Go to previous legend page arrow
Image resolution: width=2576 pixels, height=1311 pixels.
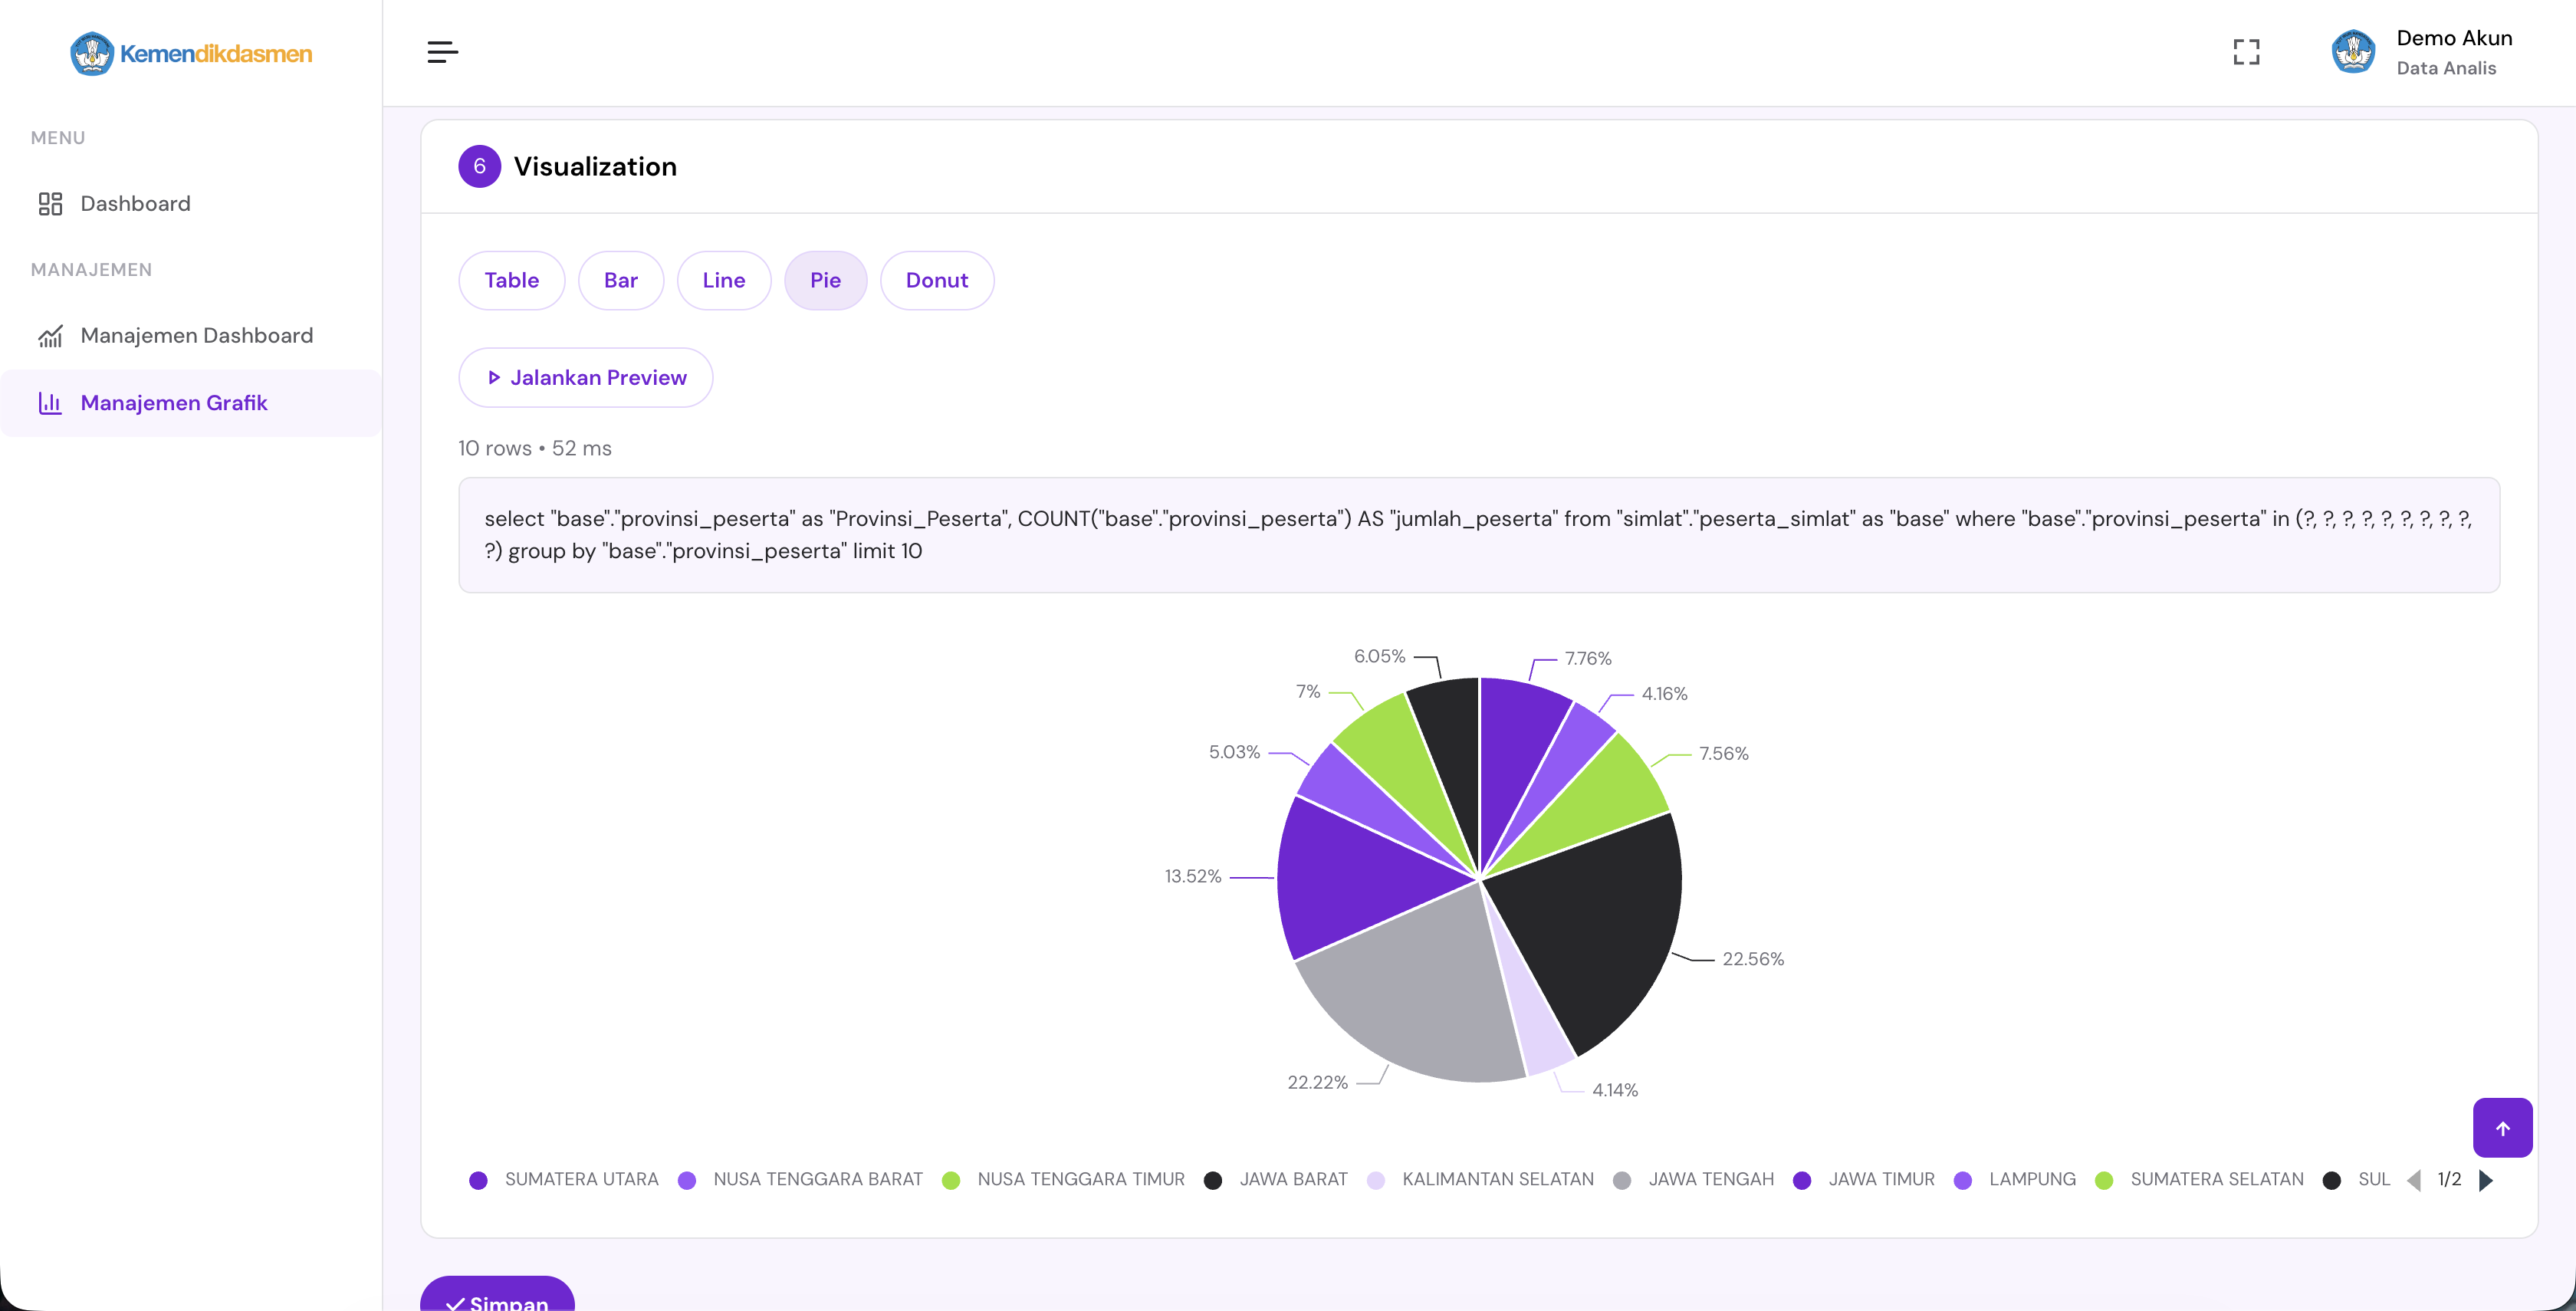(2414, 1180)
